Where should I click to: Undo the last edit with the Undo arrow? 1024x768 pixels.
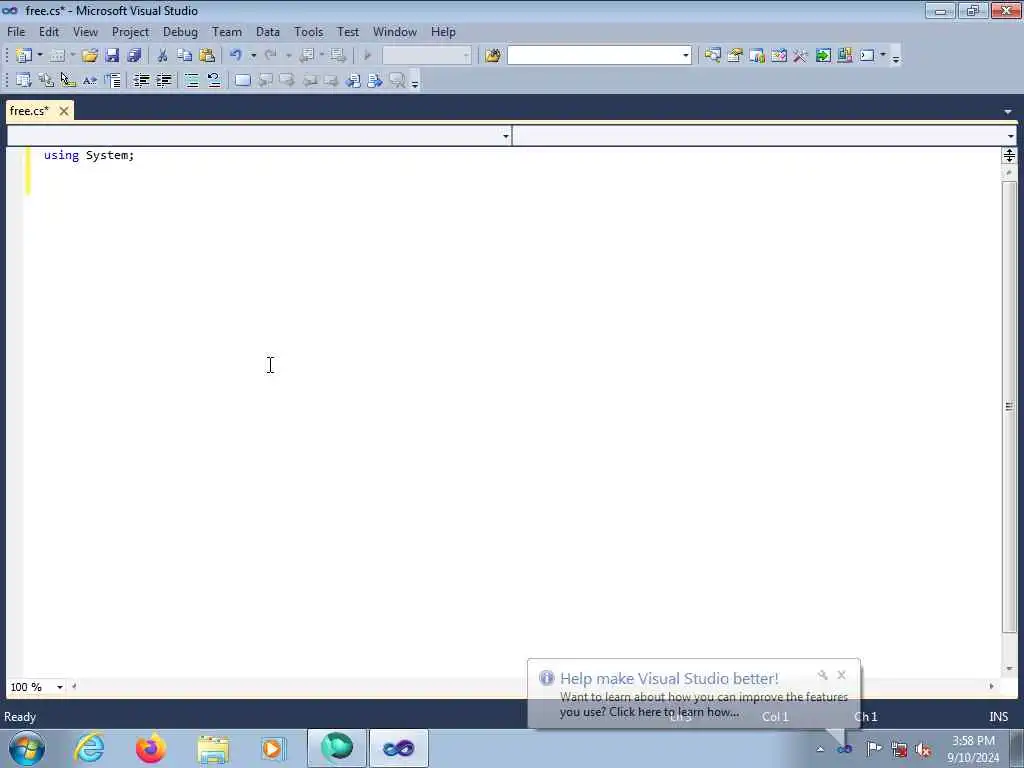click(236, 56)
